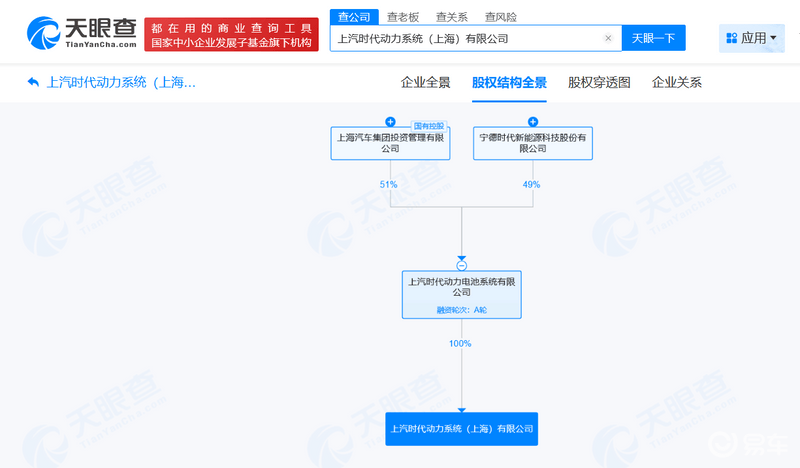Expand 上海汽车集团投资管理 node with plus icon

tap(390, 122)
